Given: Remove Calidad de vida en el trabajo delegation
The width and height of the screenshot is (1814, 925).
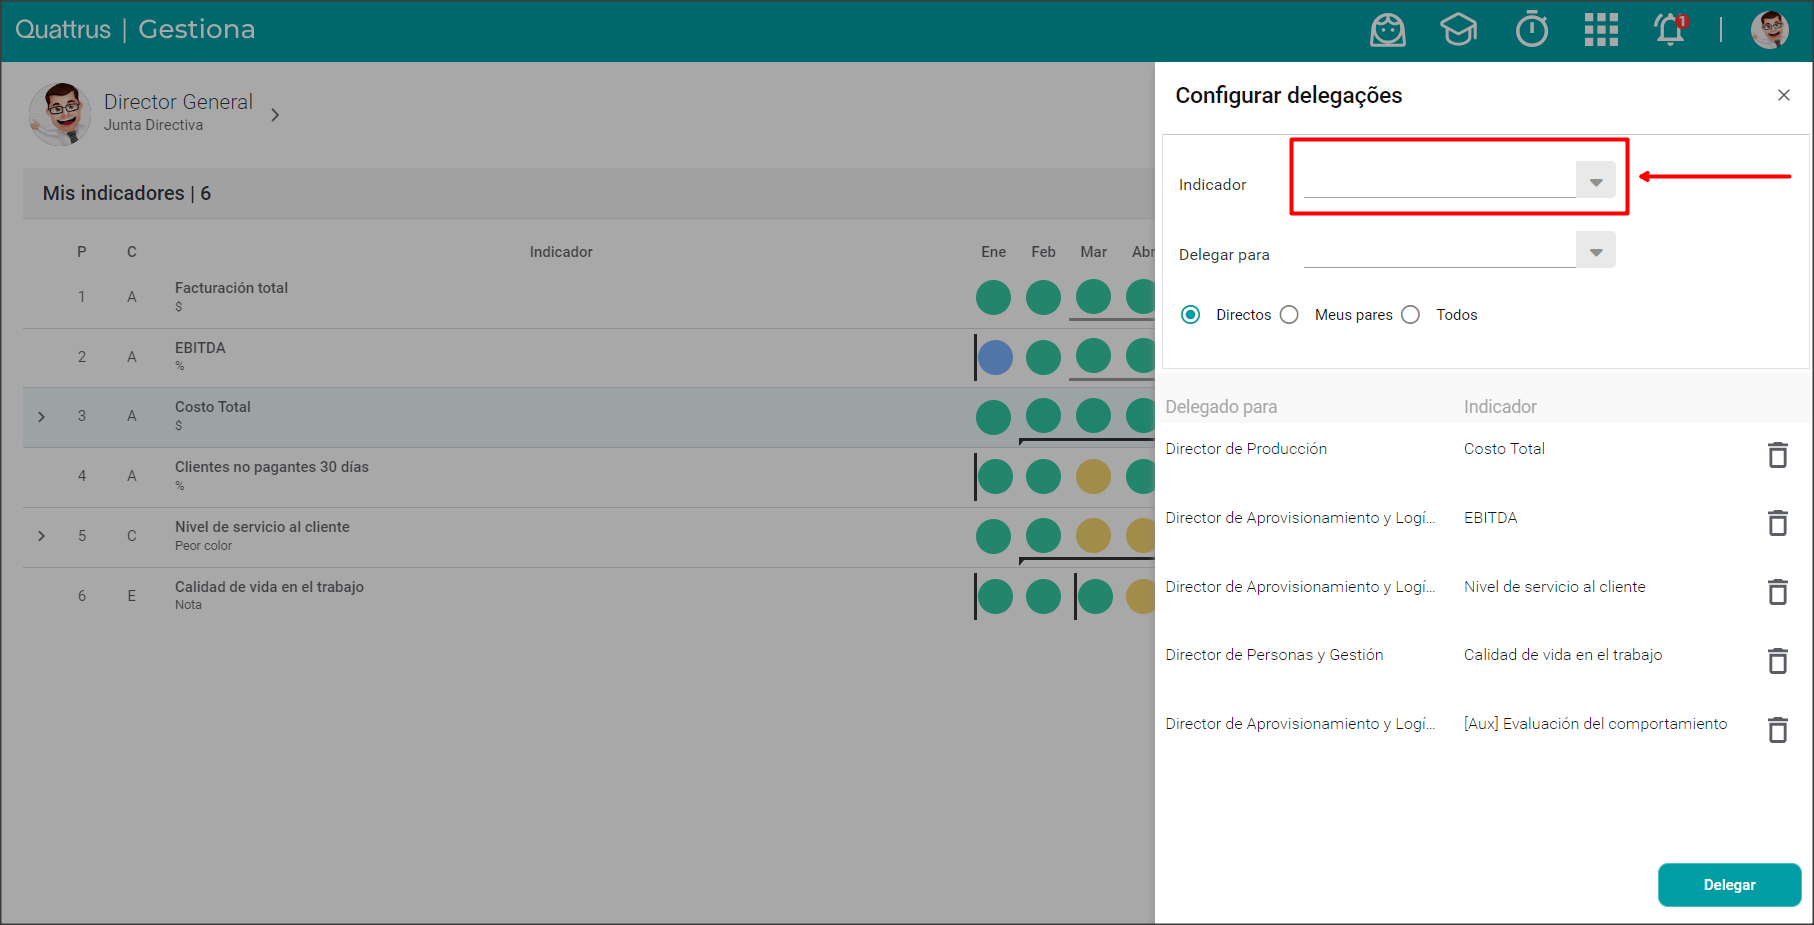Looking at the screenshot, I should point(1777,661).
